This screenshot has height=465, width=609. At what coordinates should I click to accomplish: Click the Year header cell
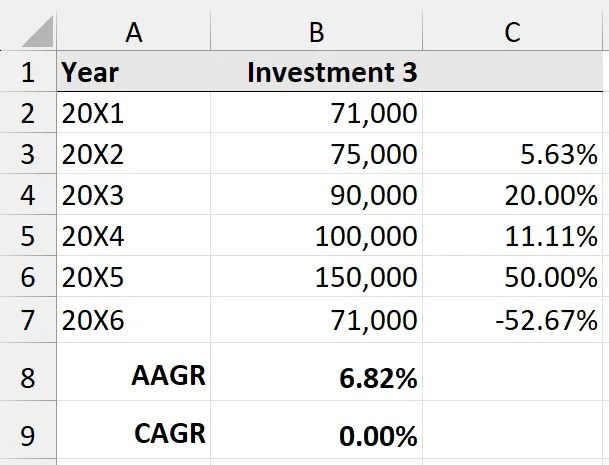[133, 73]
